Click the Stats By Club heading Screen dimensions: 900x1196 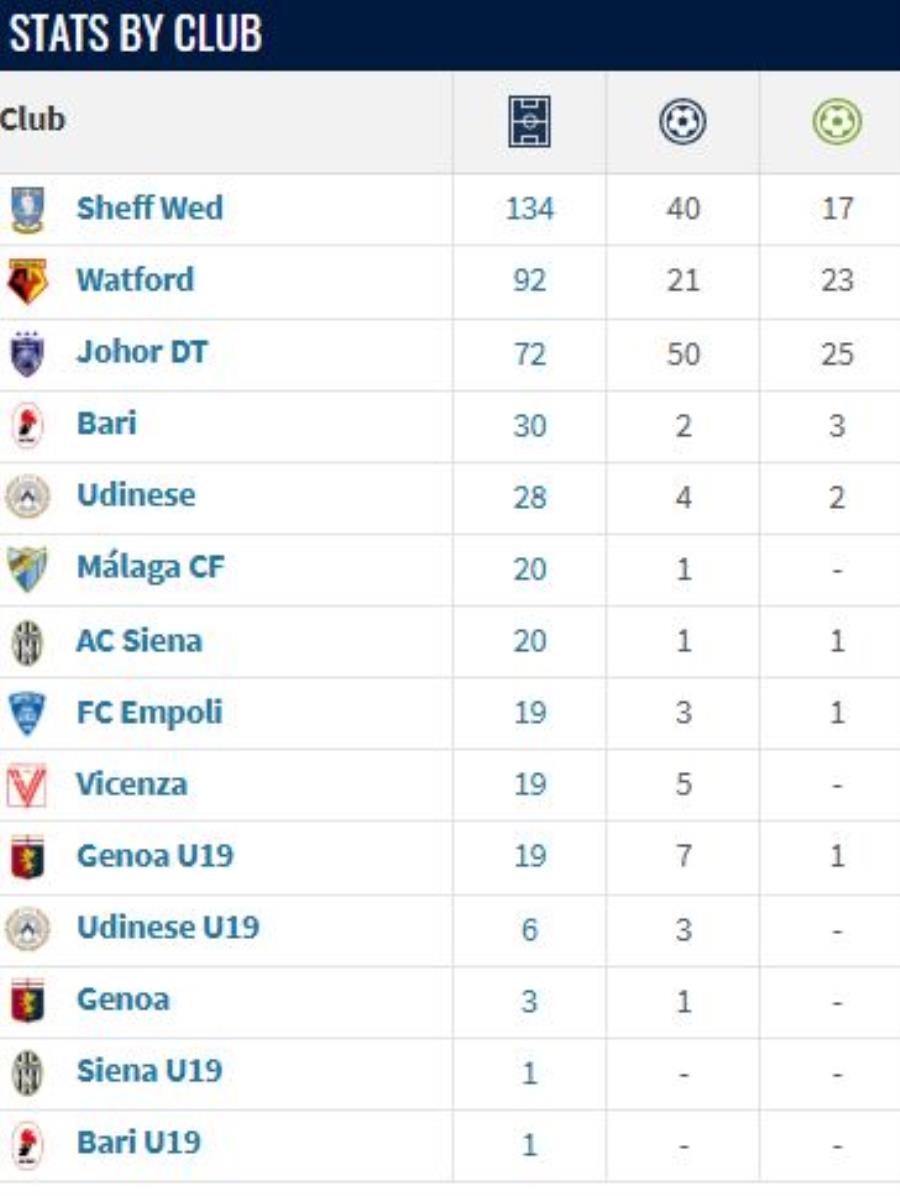pyautogui.click(x=135, y=34)
